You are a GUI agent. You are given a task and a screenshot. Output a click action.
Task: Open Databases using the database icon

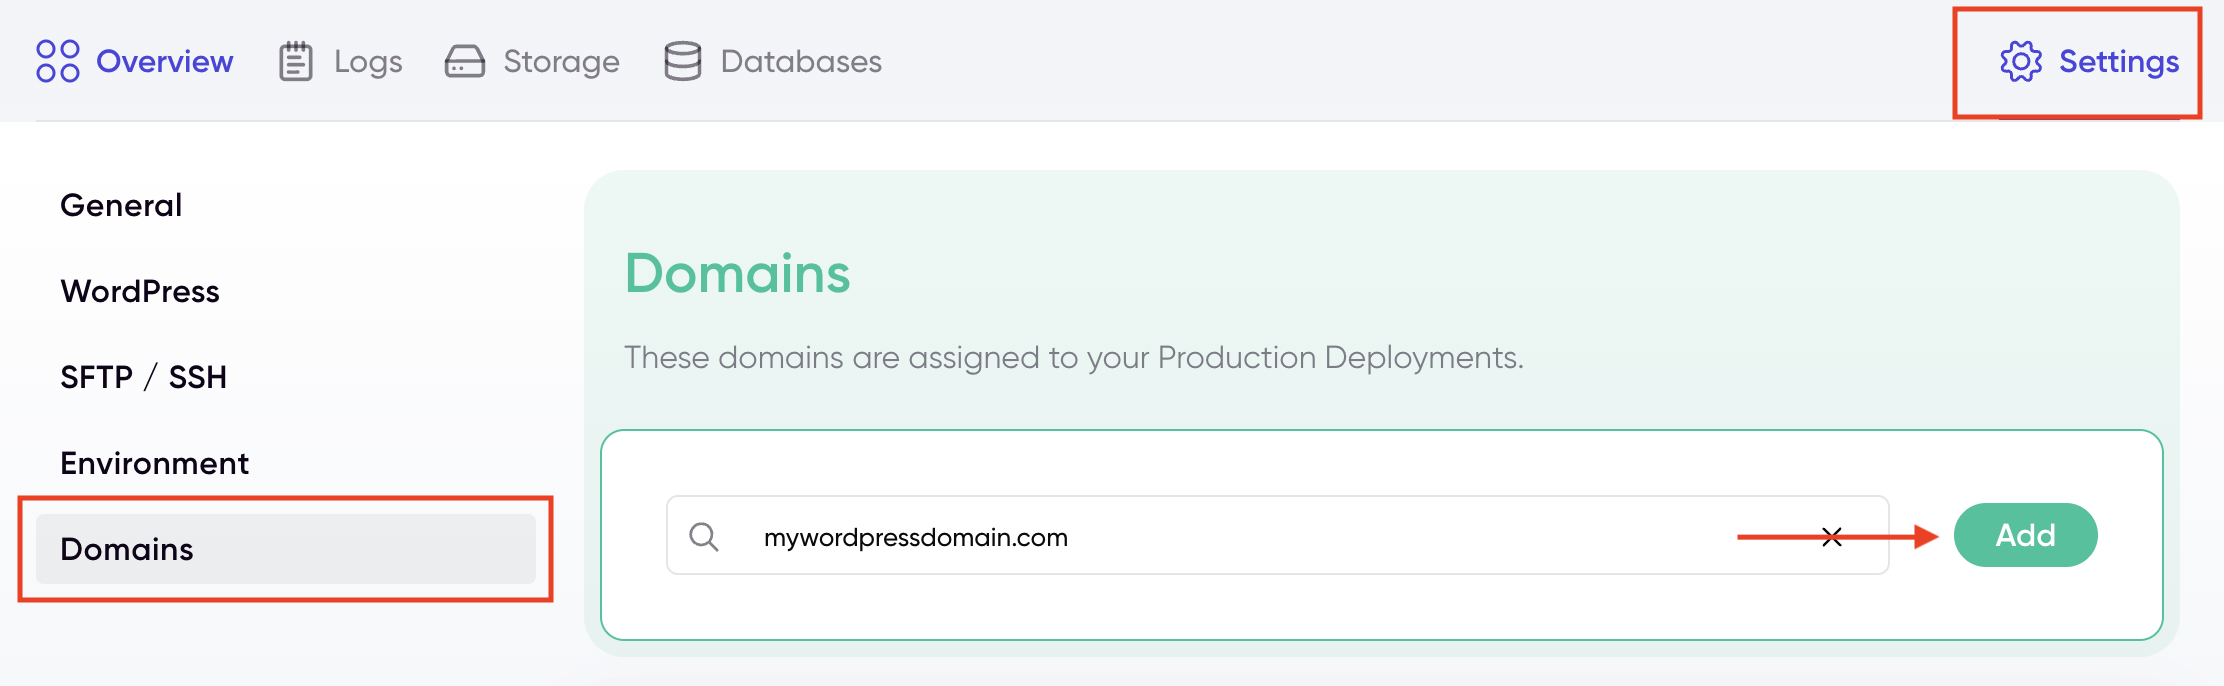pyautogui.click(x=683, y=60)
